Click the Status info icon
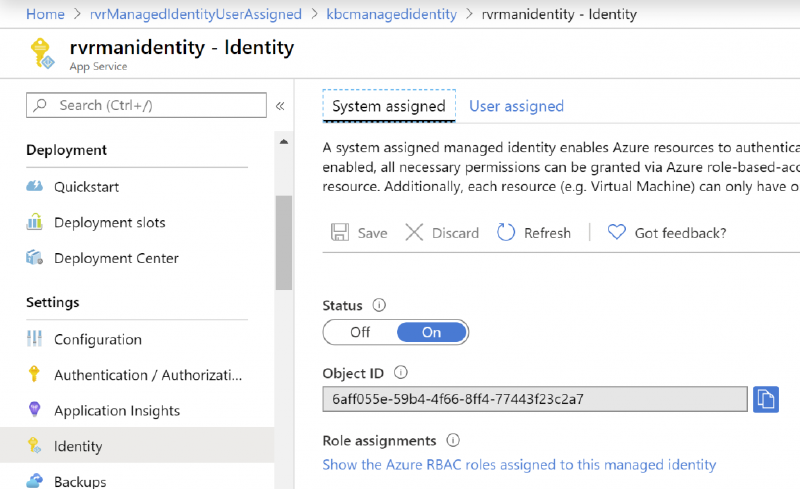The height and width of the screenshot is (489, 800). (x=379, y=306)
